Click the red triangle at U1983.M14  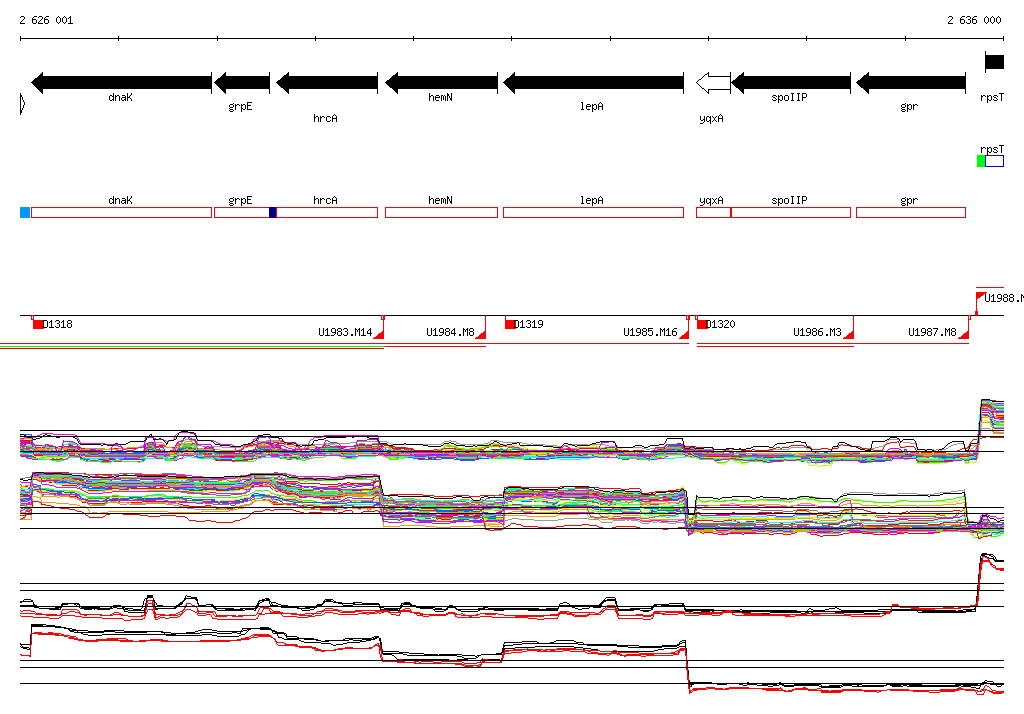point(379,334)
